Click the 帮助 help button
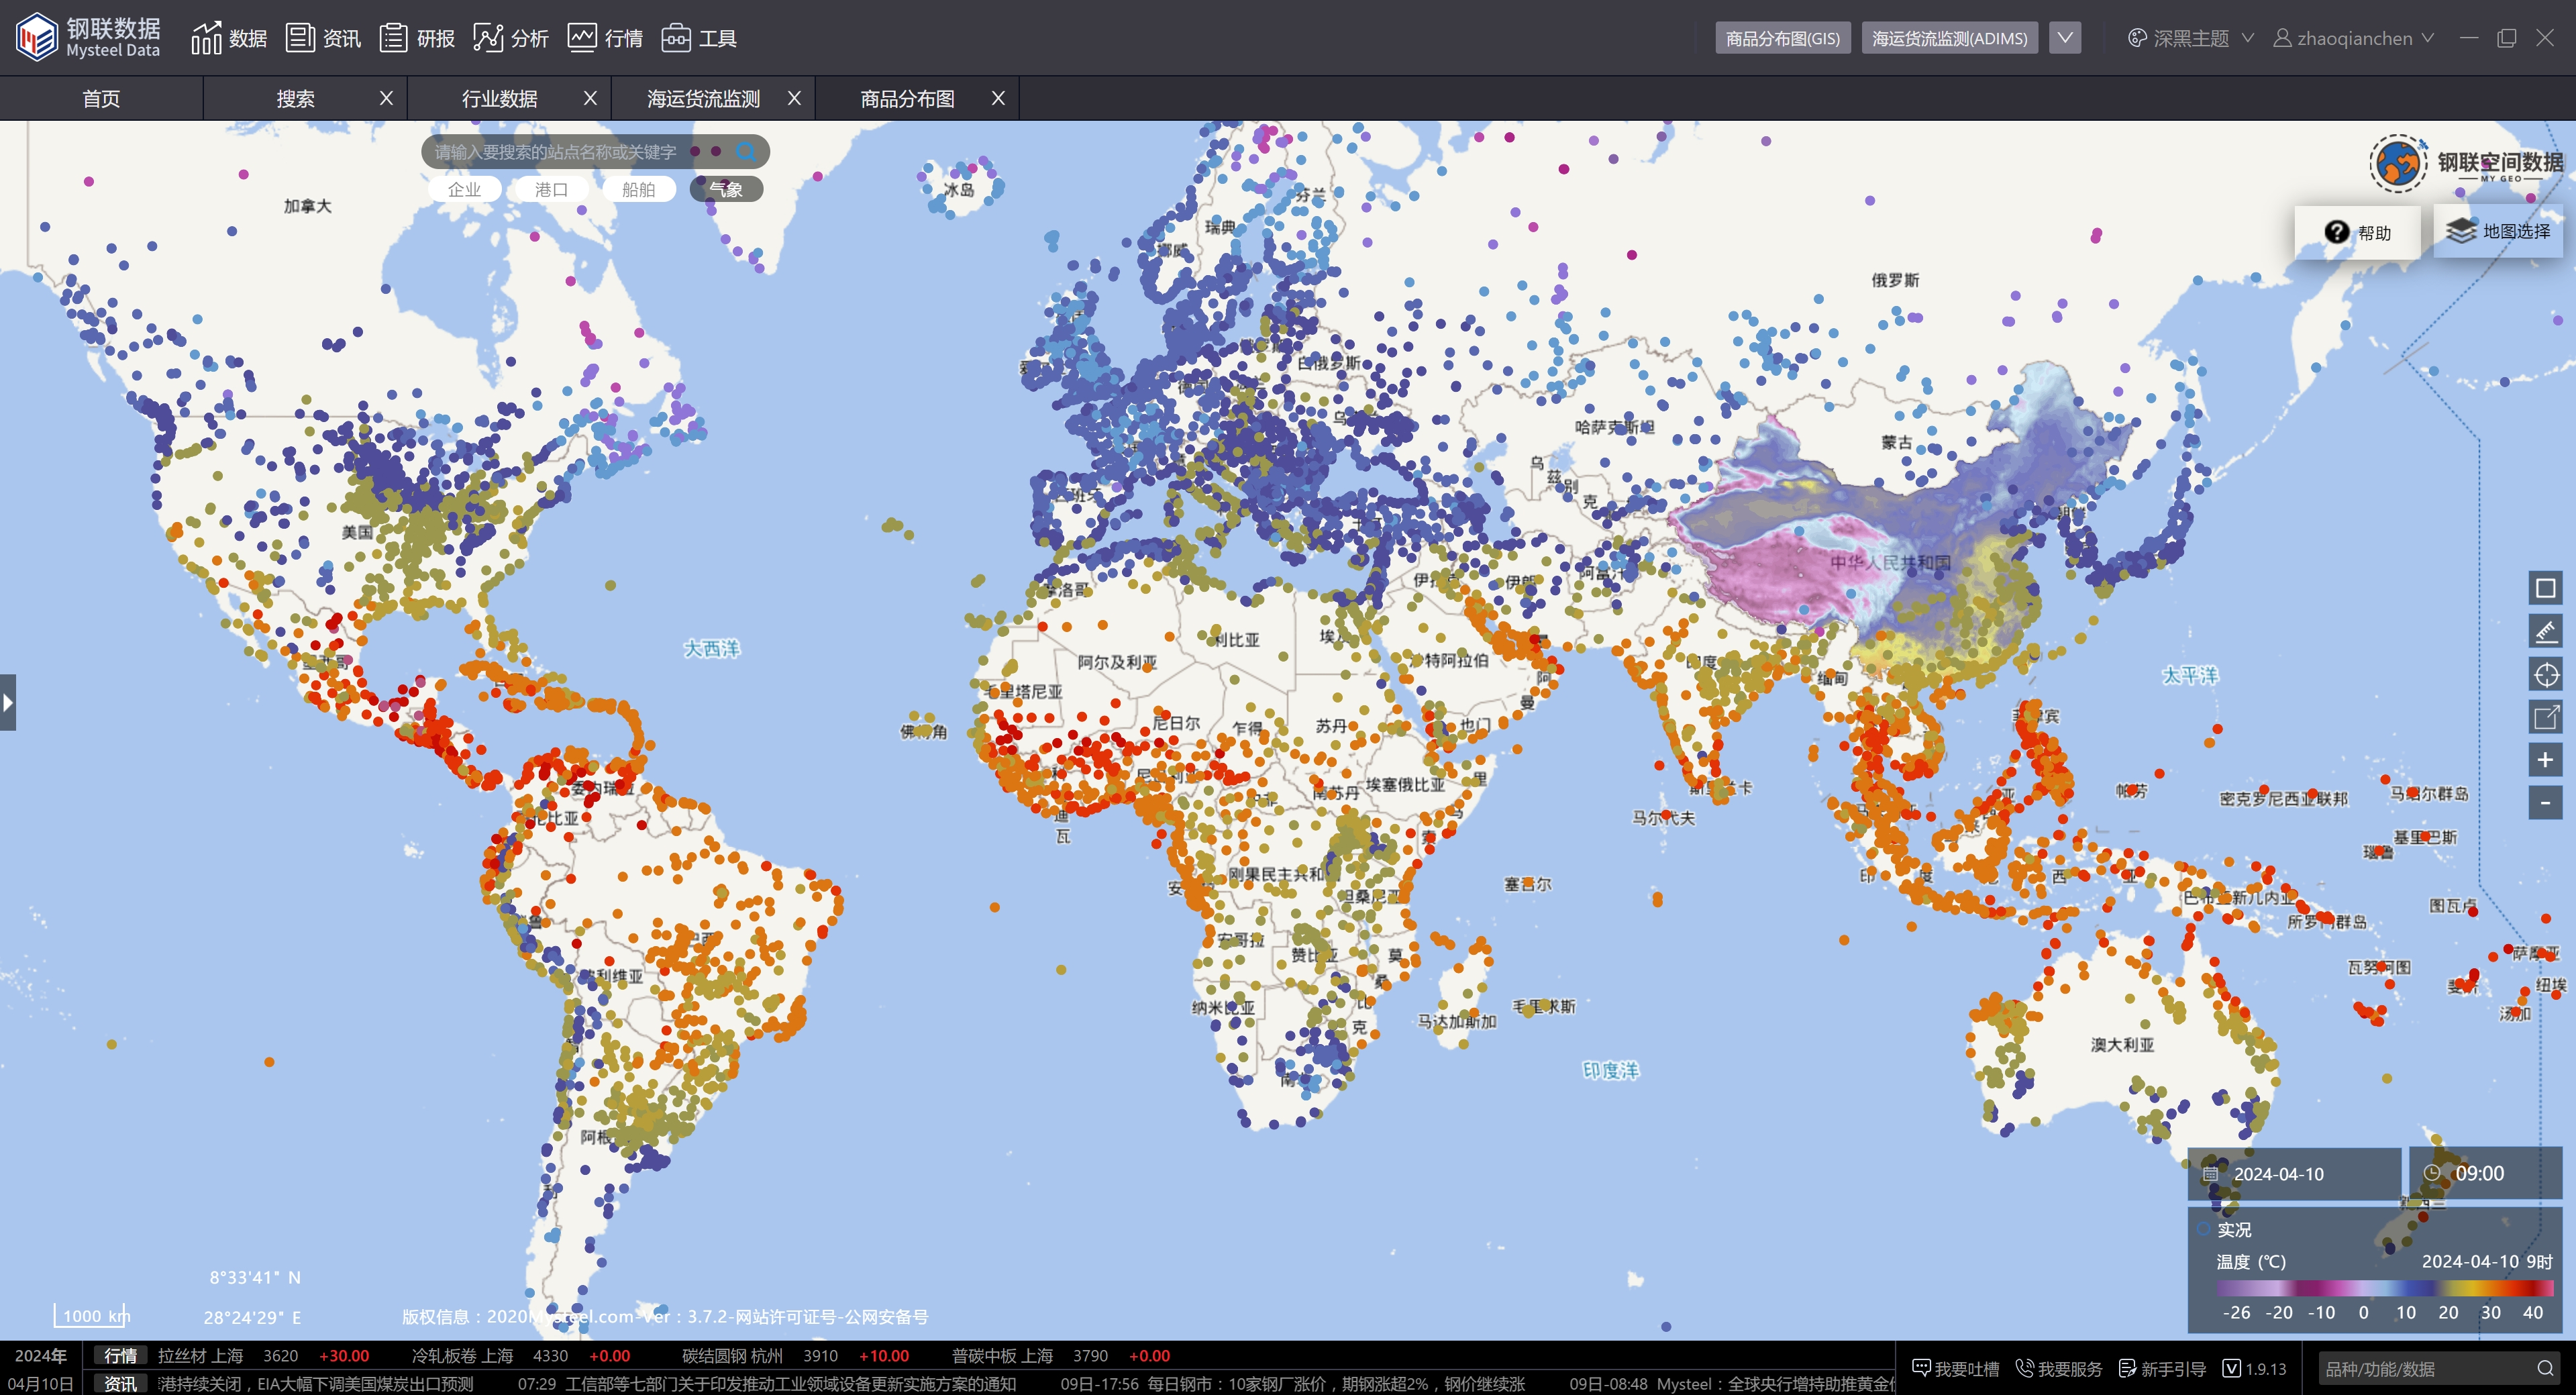The width and height of the screenshot is (2576, 1395). pyautogui.click(x=2357, y=232)
